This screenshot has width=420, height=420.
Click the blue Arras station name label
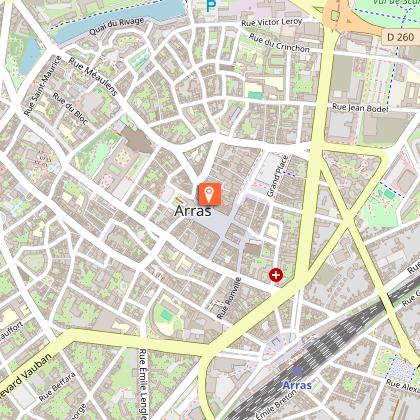[x=297, y=386]
